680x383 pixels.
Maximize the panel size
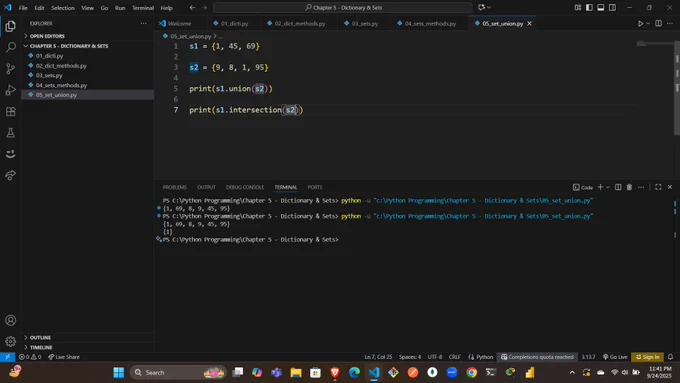[658, 187]
